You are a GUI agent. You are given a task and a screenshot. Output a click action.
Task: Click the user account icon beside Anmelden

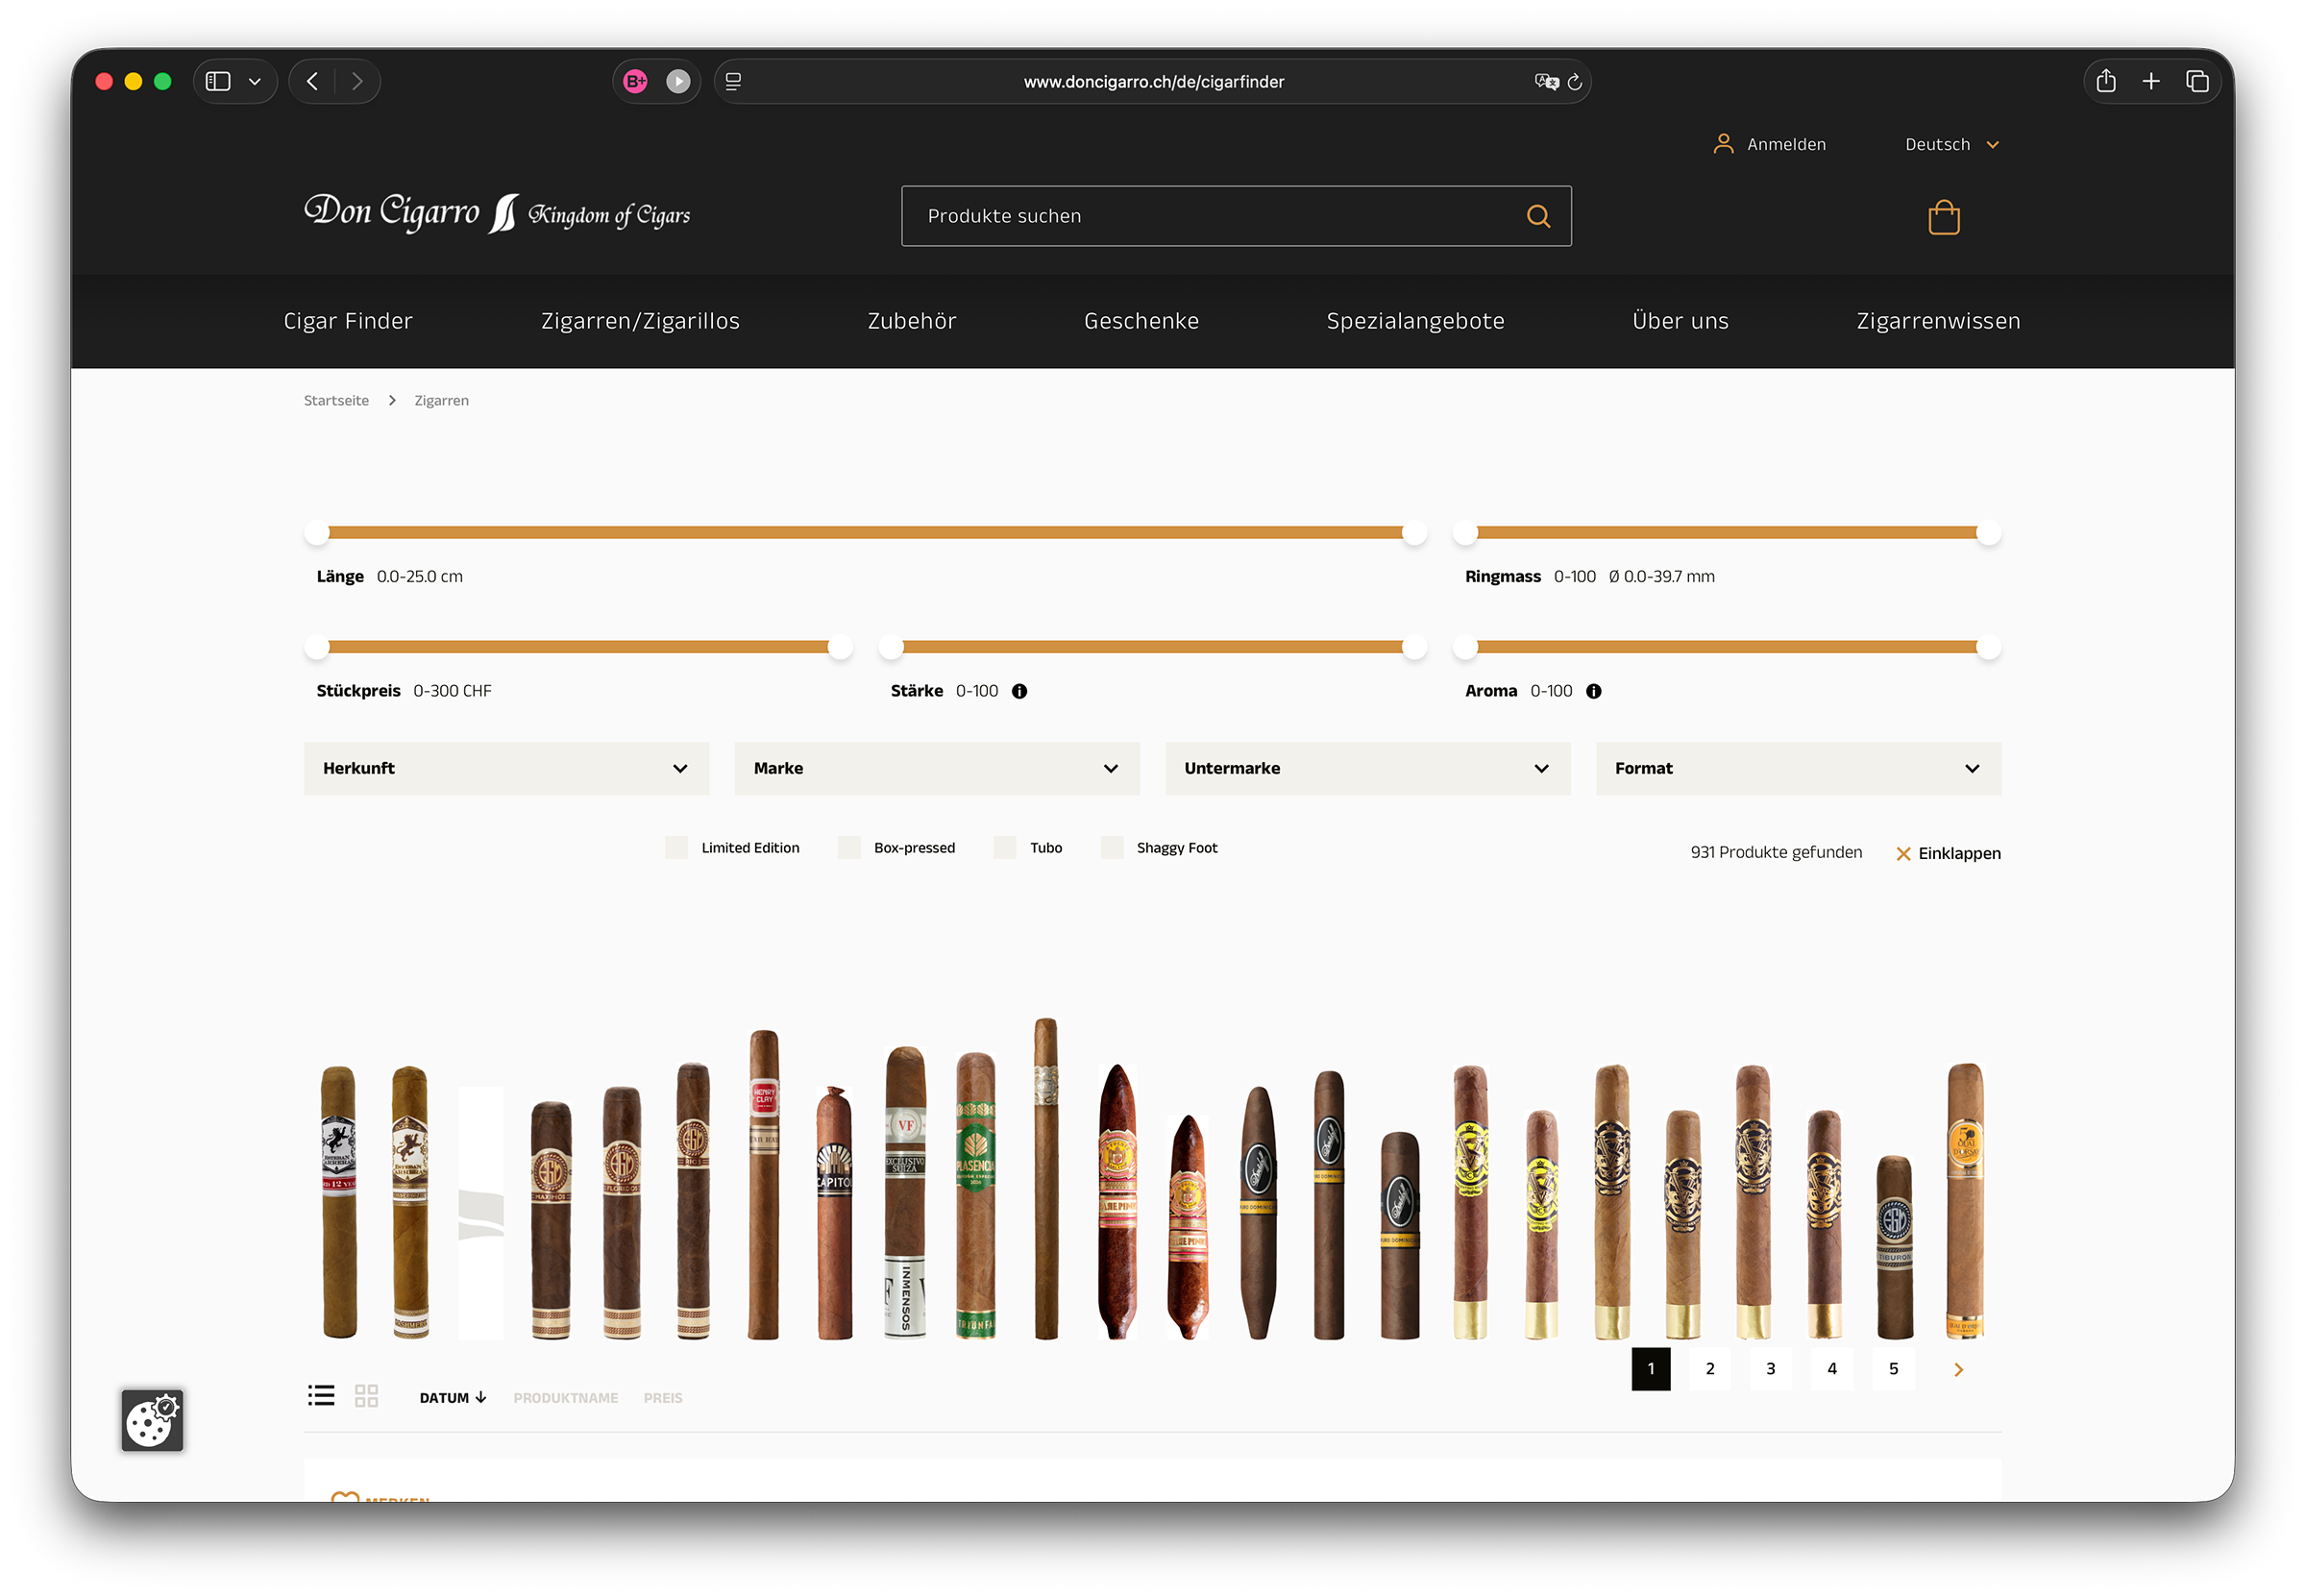[x=1723, y=144]
